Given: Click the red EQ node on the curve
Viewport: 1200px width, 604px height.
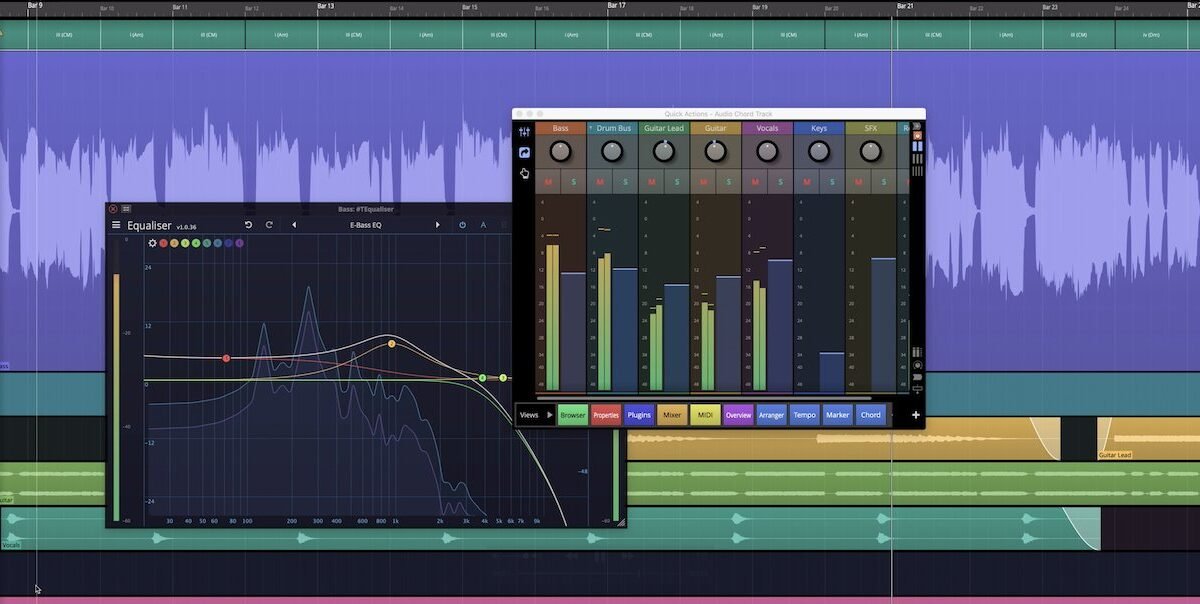Looking at the screenshot, I should click(x=226, y=358).
